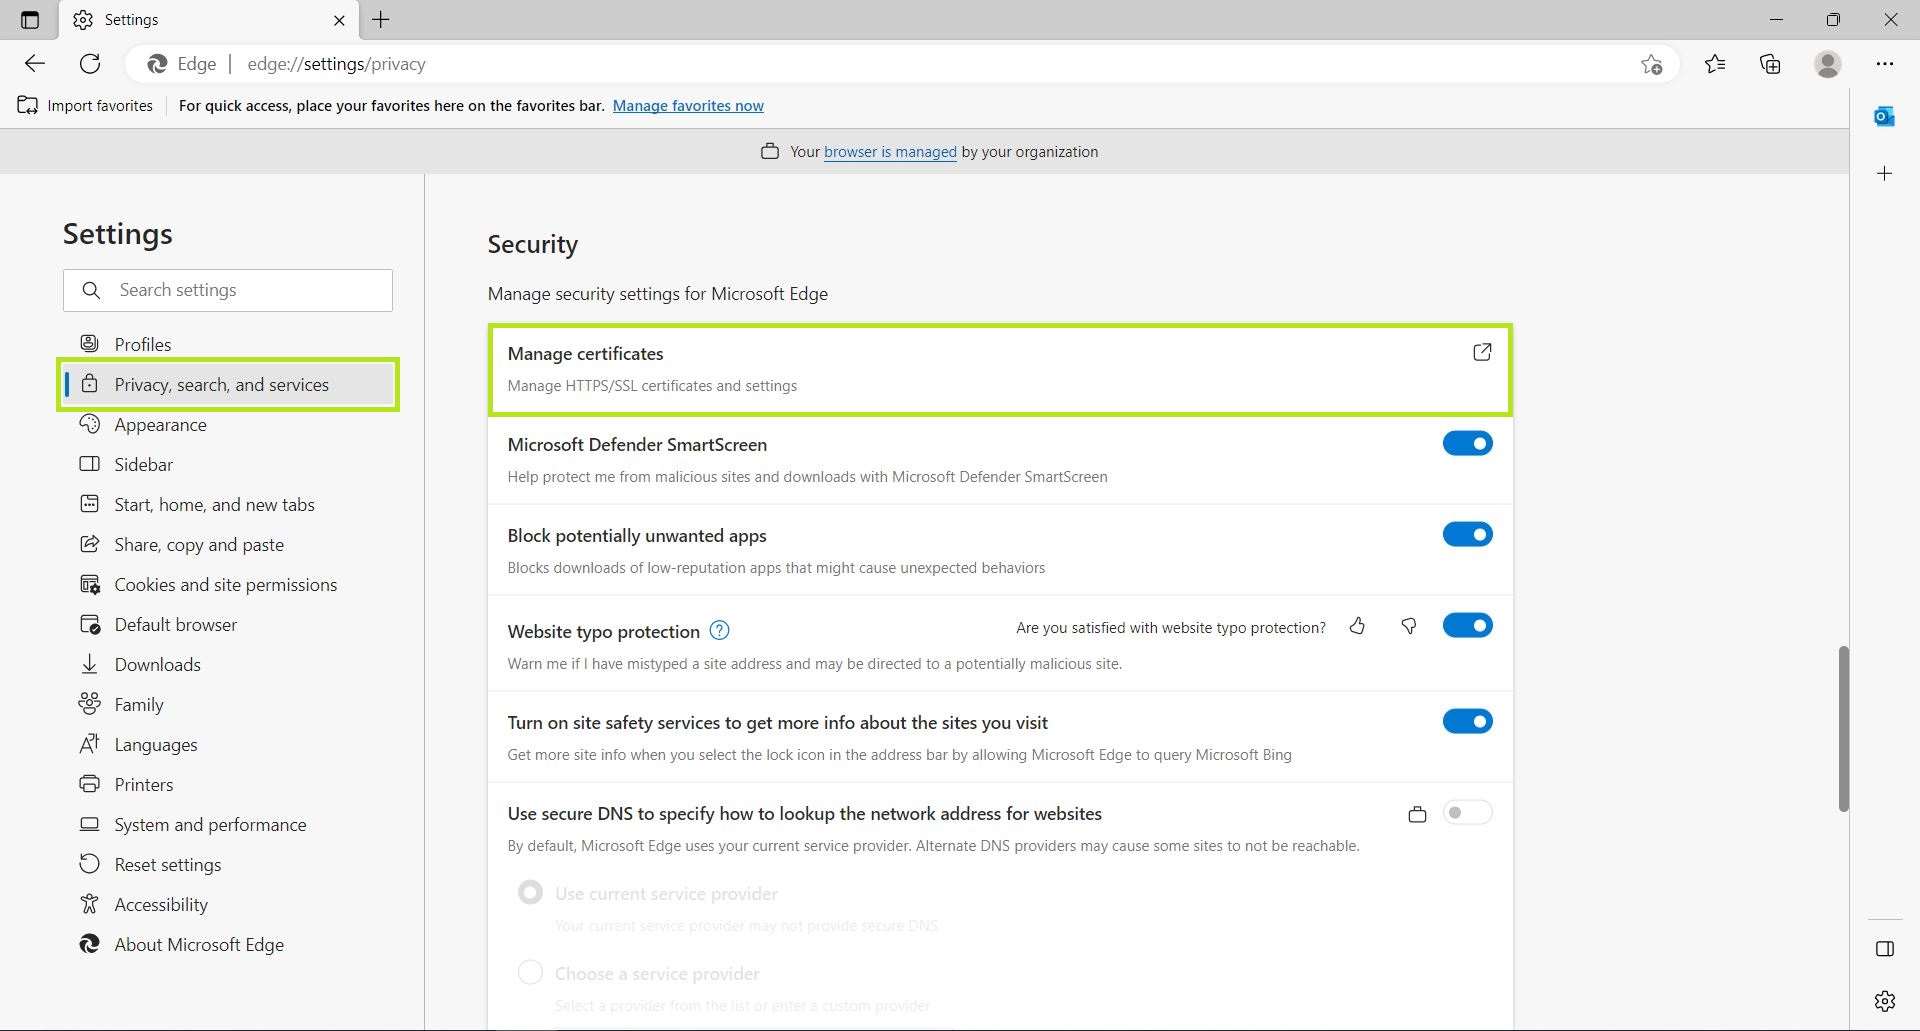This screenshot has height=1031, width=1920.
Task: Go to Default browser settings
Action: (x=228, y=624)
